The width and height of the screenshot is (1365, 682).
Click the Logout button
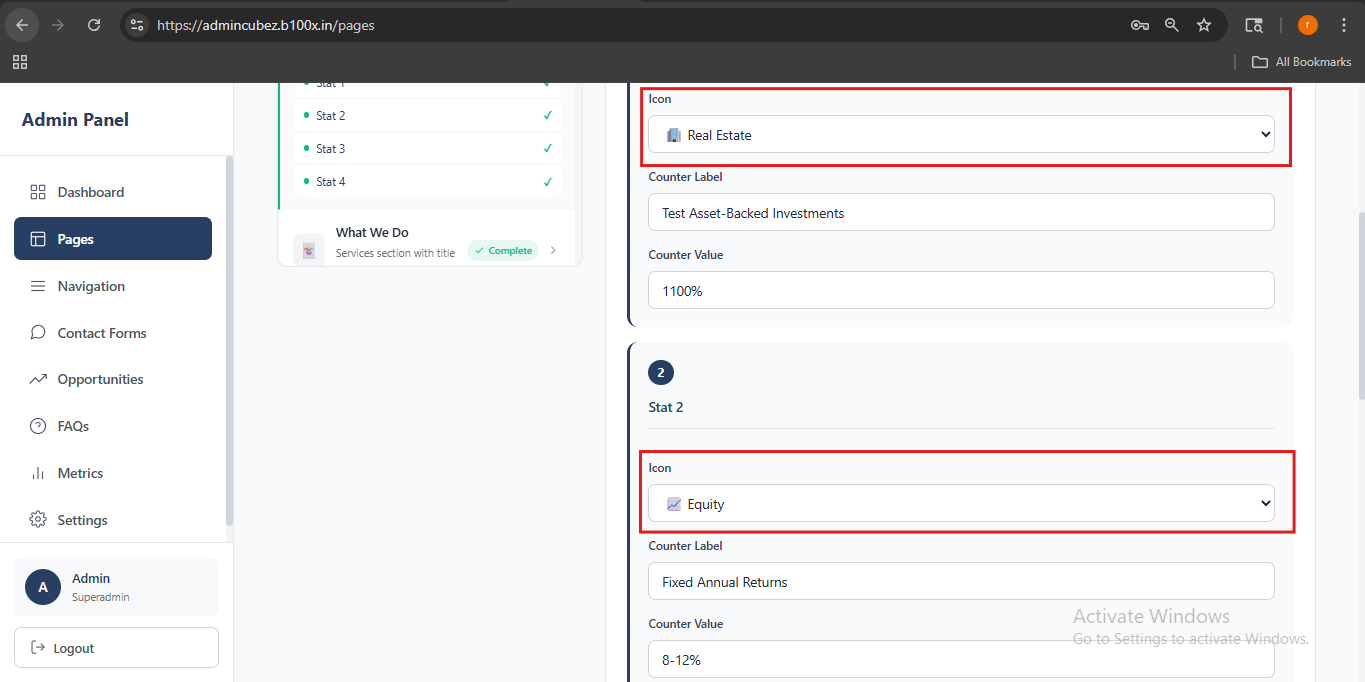[x=116, y=648]
